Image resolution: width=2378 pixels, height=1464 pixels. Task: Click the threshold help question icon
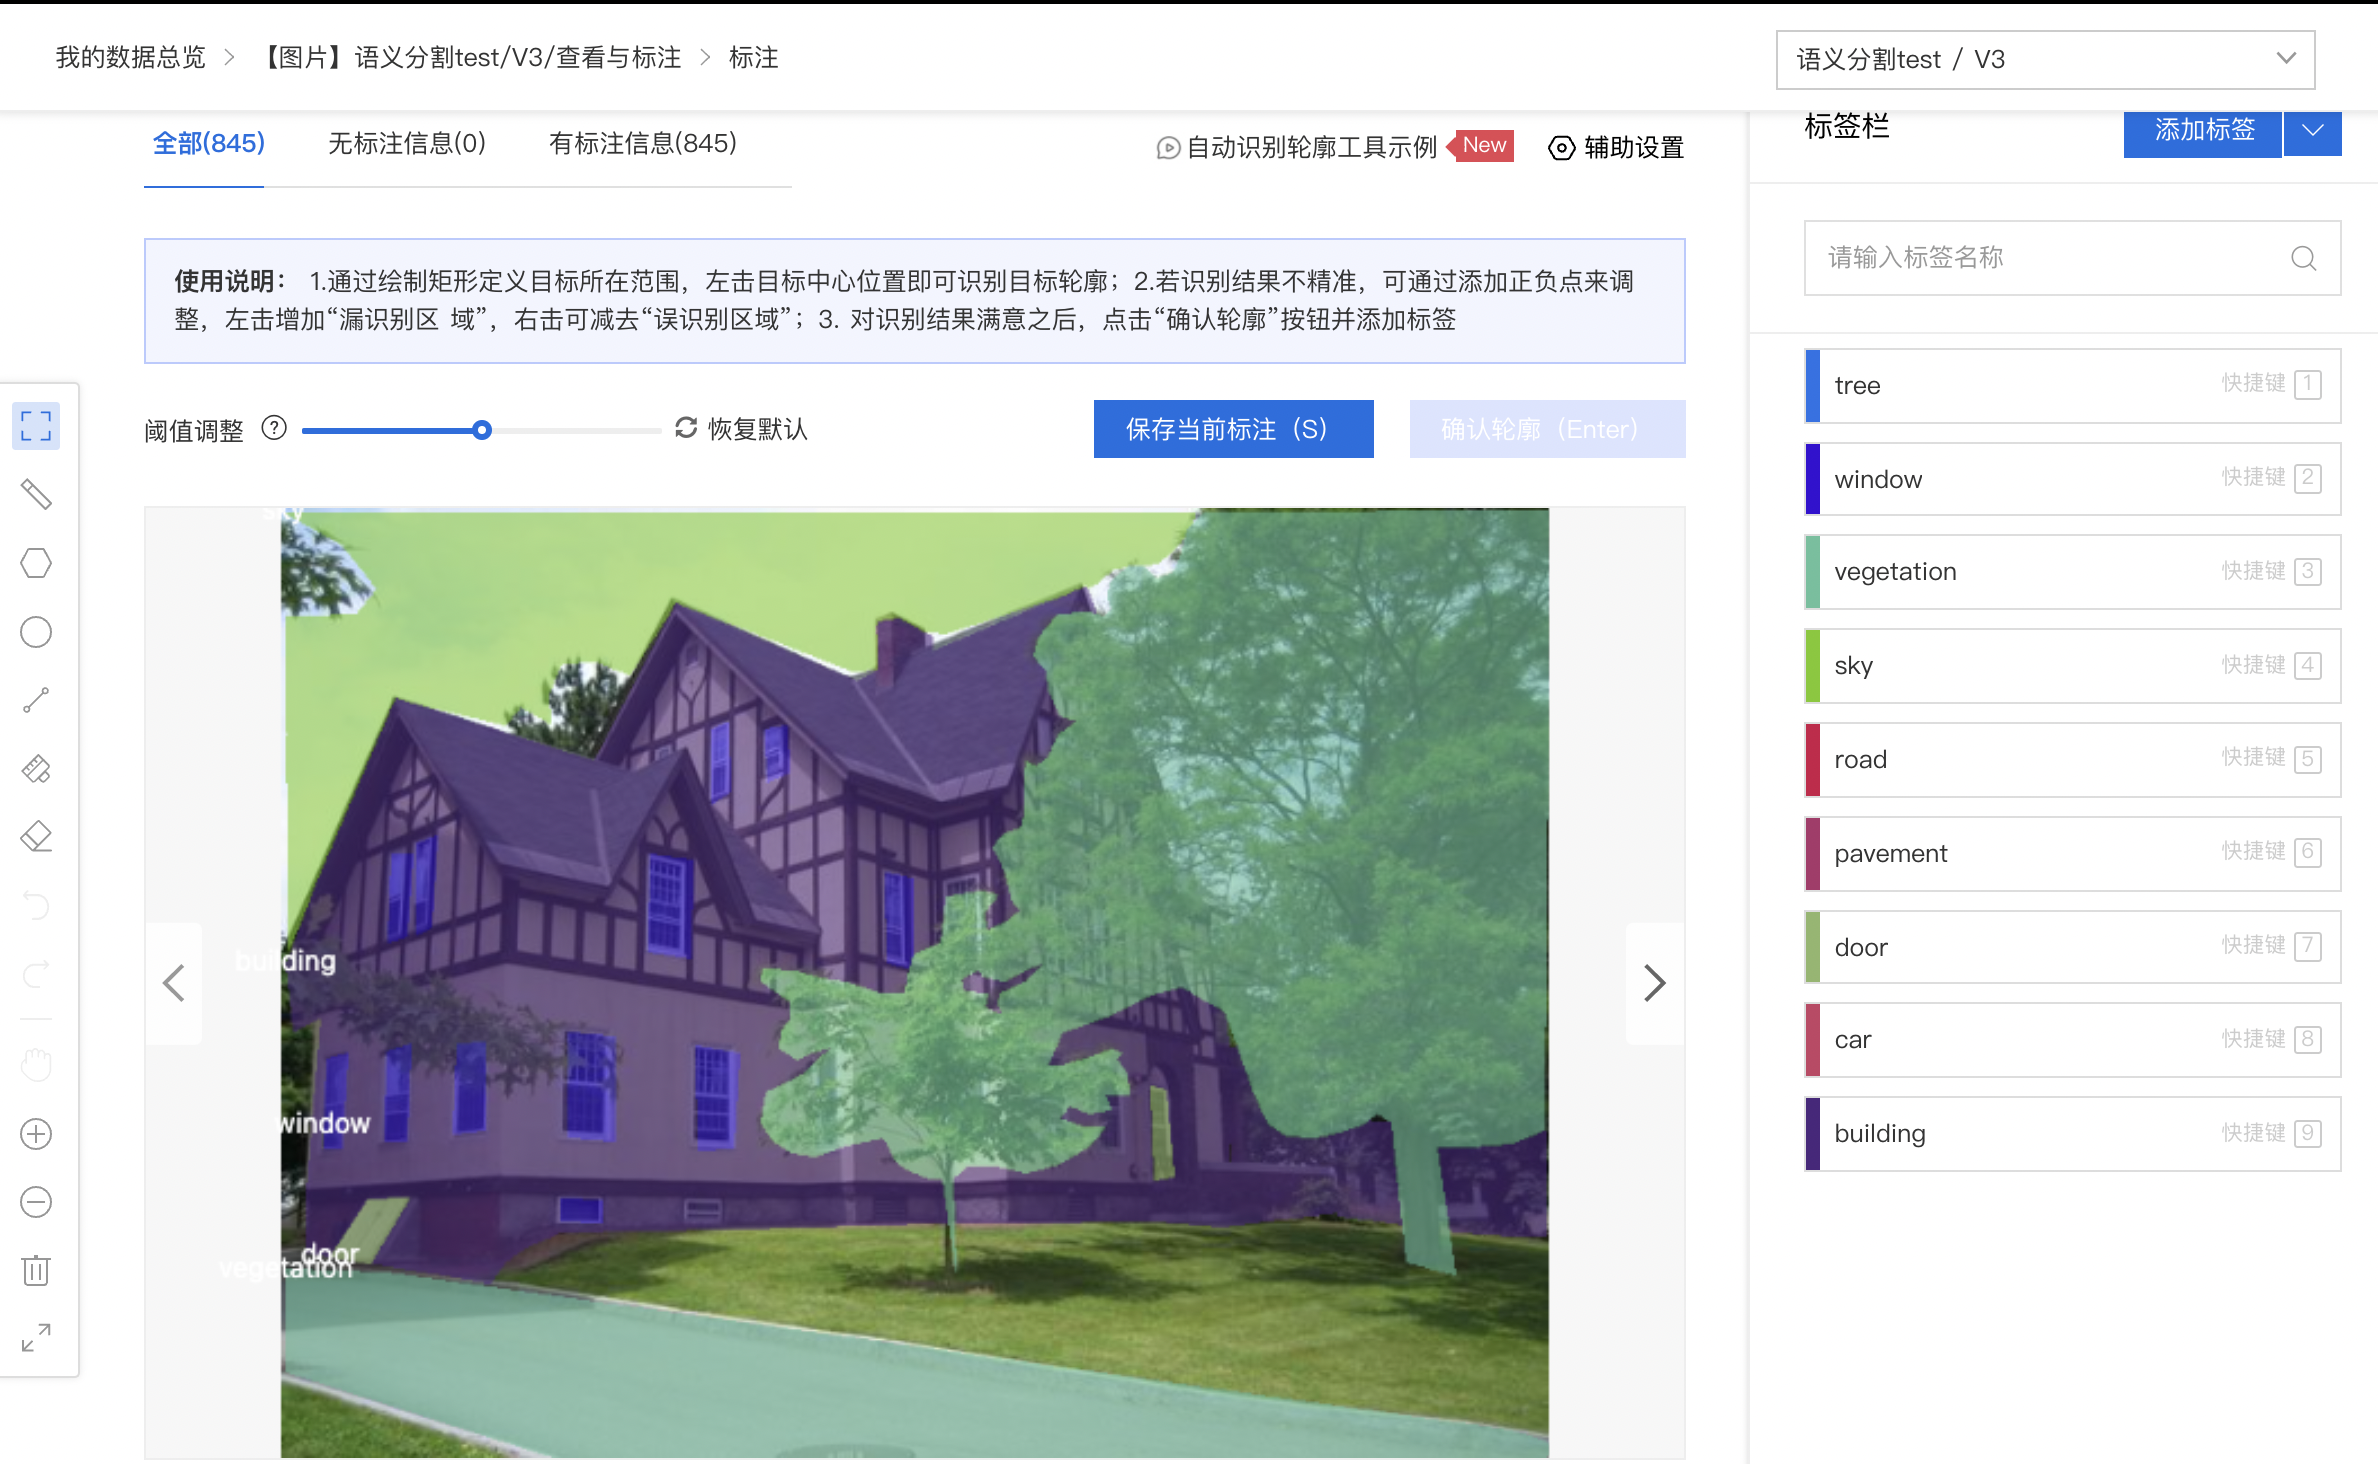274,429
